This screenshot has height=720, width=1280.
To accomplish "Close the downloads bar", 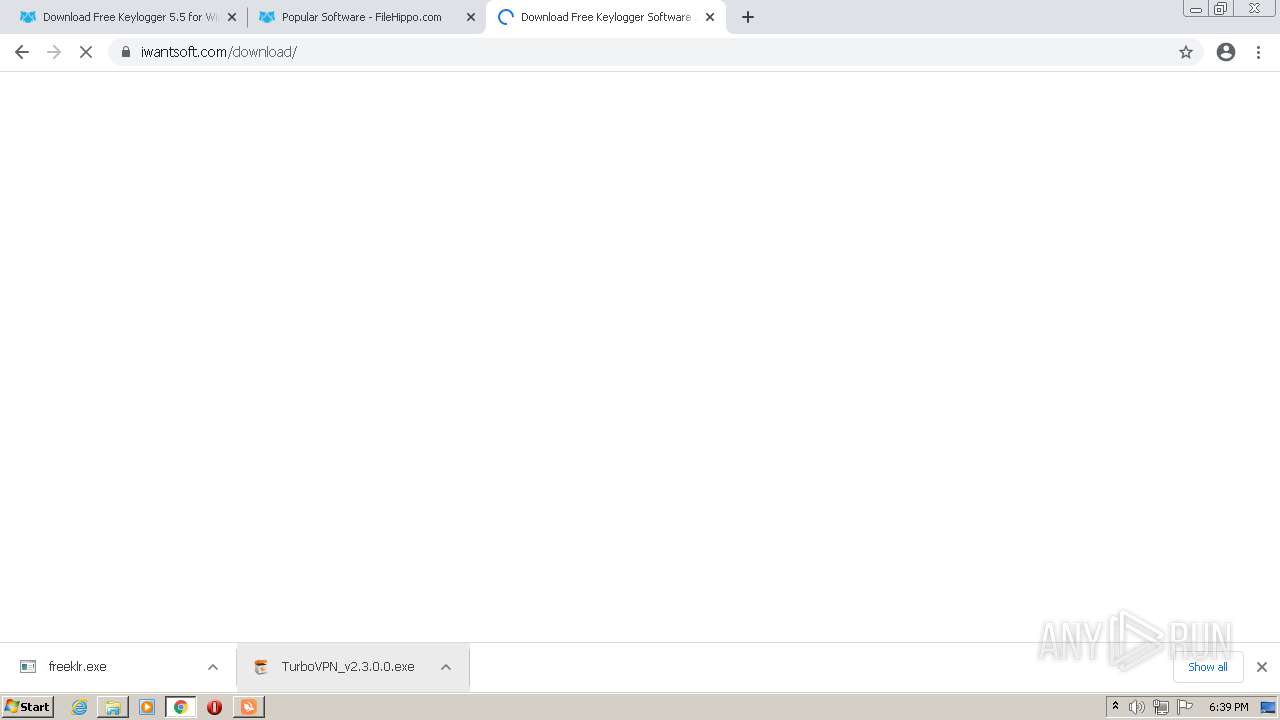I will point(1262,667).
